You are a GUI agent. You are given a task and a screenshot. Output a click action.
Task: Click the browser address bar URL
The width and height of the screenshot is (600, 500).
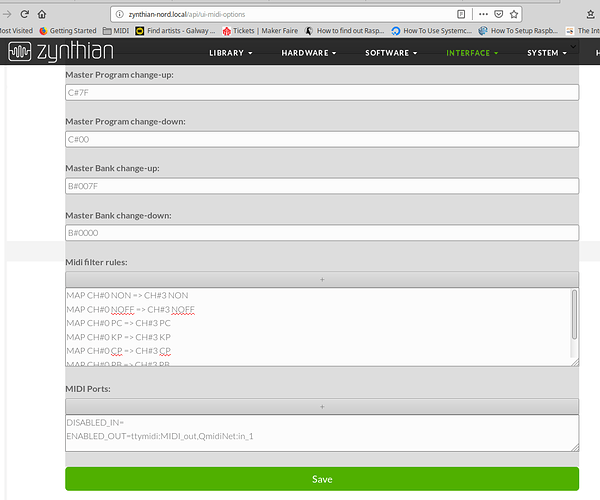(x=187, y=15)
